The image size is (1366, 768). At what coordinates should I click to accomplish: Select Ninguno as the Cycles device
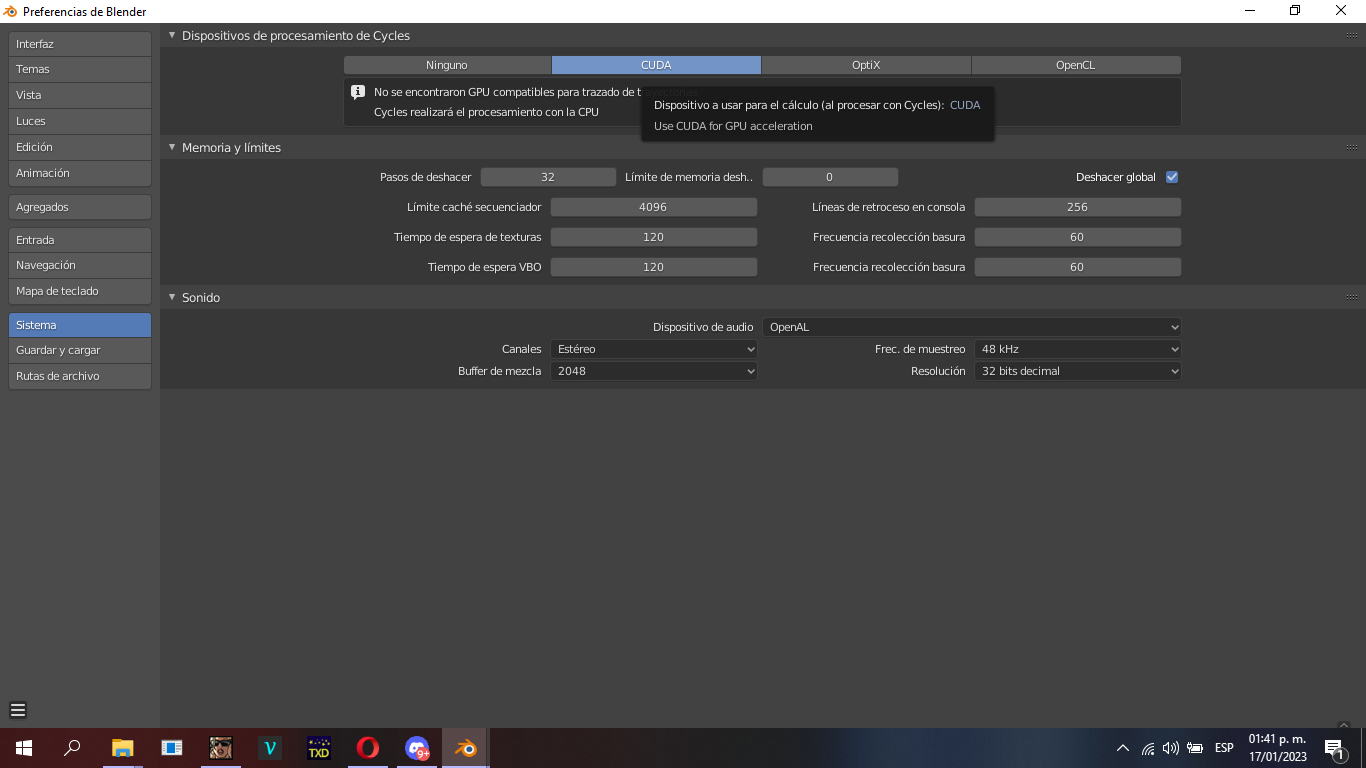click(447, 65)
